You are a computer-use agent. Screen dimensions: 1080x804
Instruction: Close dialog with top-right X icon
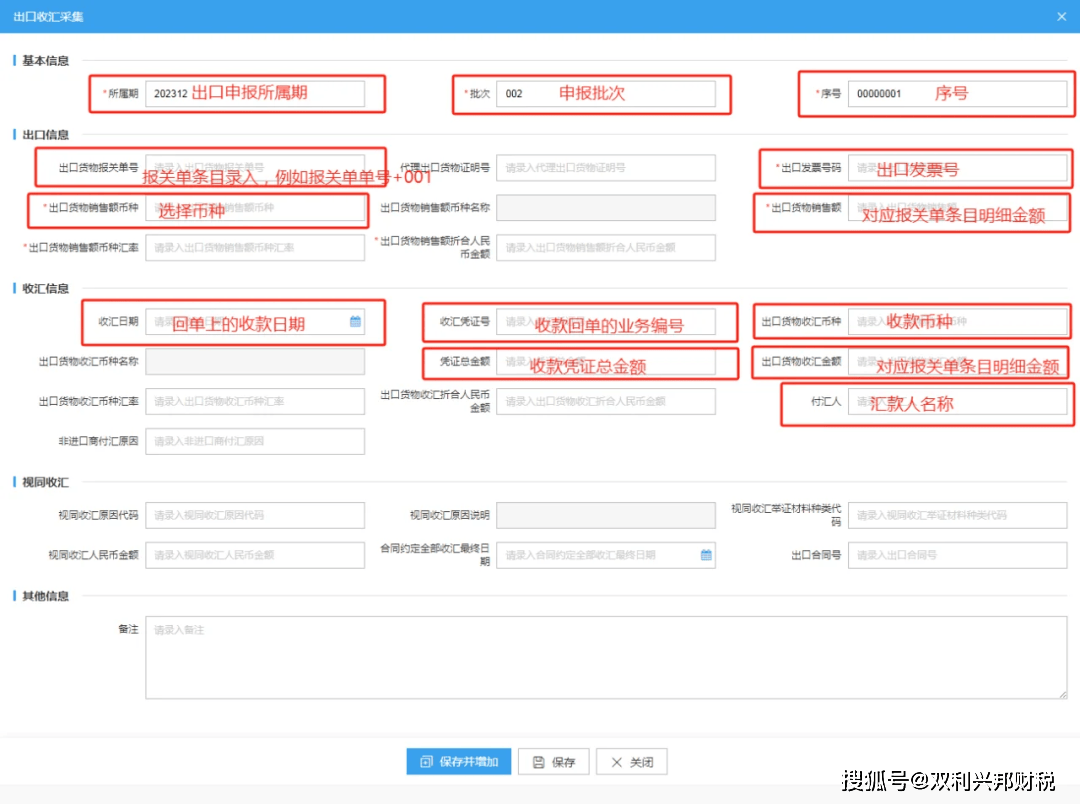point(1061,16)
